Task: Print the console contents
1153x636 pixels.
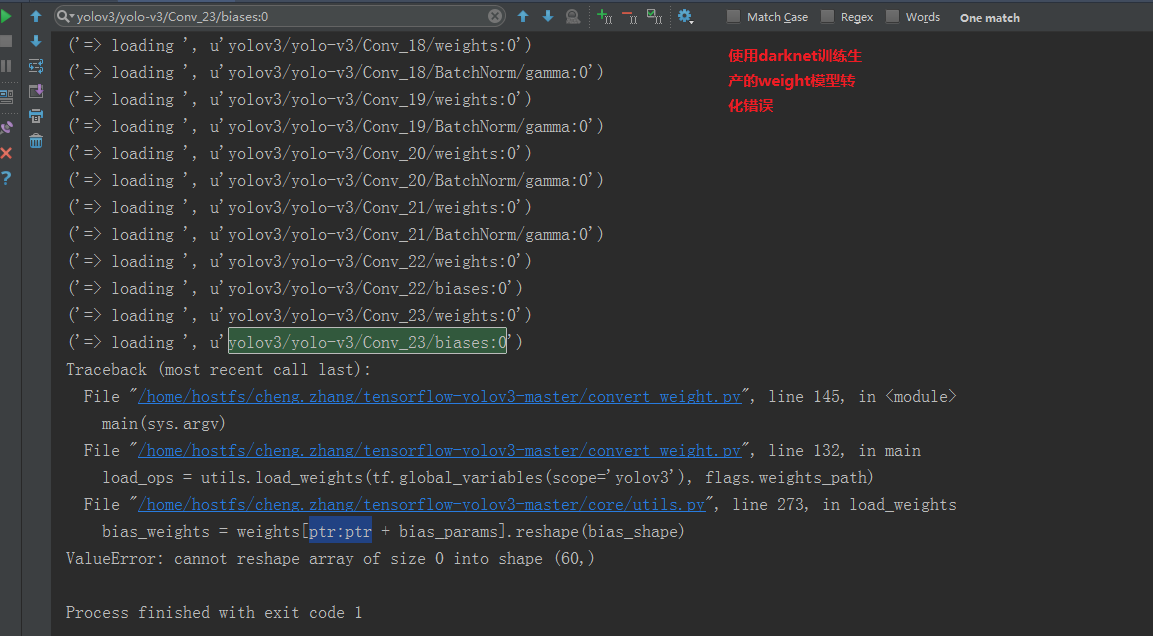Action: point(37,116)
